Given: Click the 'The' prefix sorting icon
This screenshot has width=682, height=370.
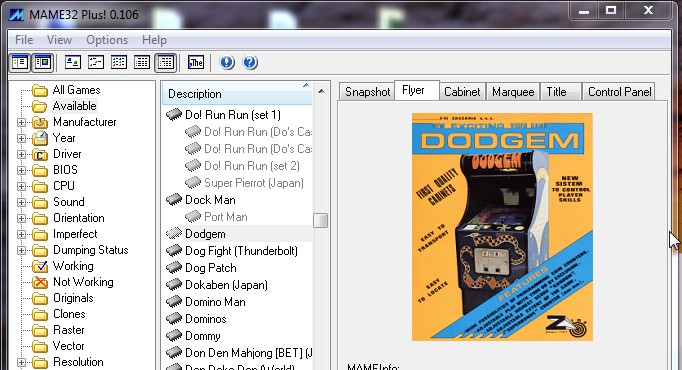Looking at the screenshot, I should tap(196, 63).
